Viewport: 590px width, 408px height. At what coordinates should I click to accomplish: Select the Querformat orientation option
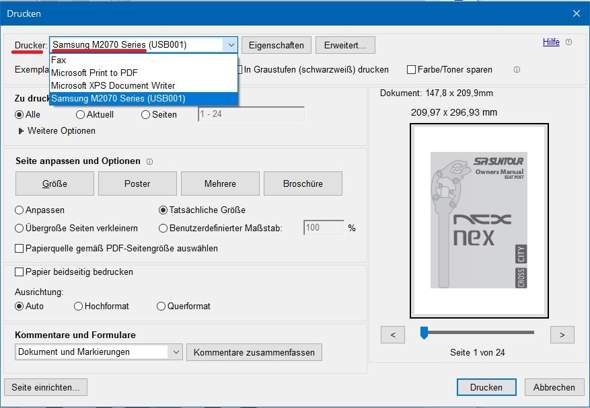pos(161,306)
